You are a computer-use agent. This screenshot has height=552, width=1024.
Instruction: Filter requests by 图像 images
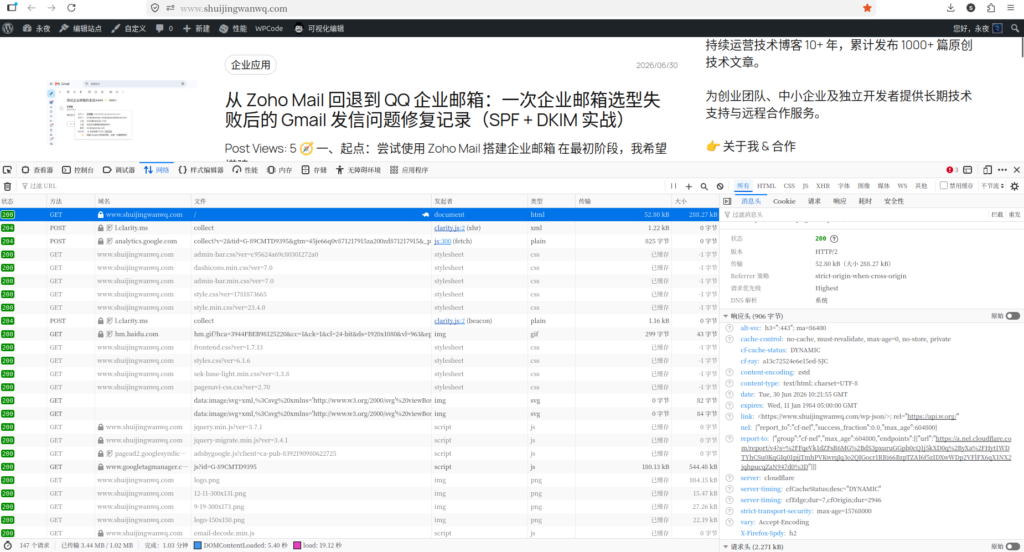click(x=863, y=186)
